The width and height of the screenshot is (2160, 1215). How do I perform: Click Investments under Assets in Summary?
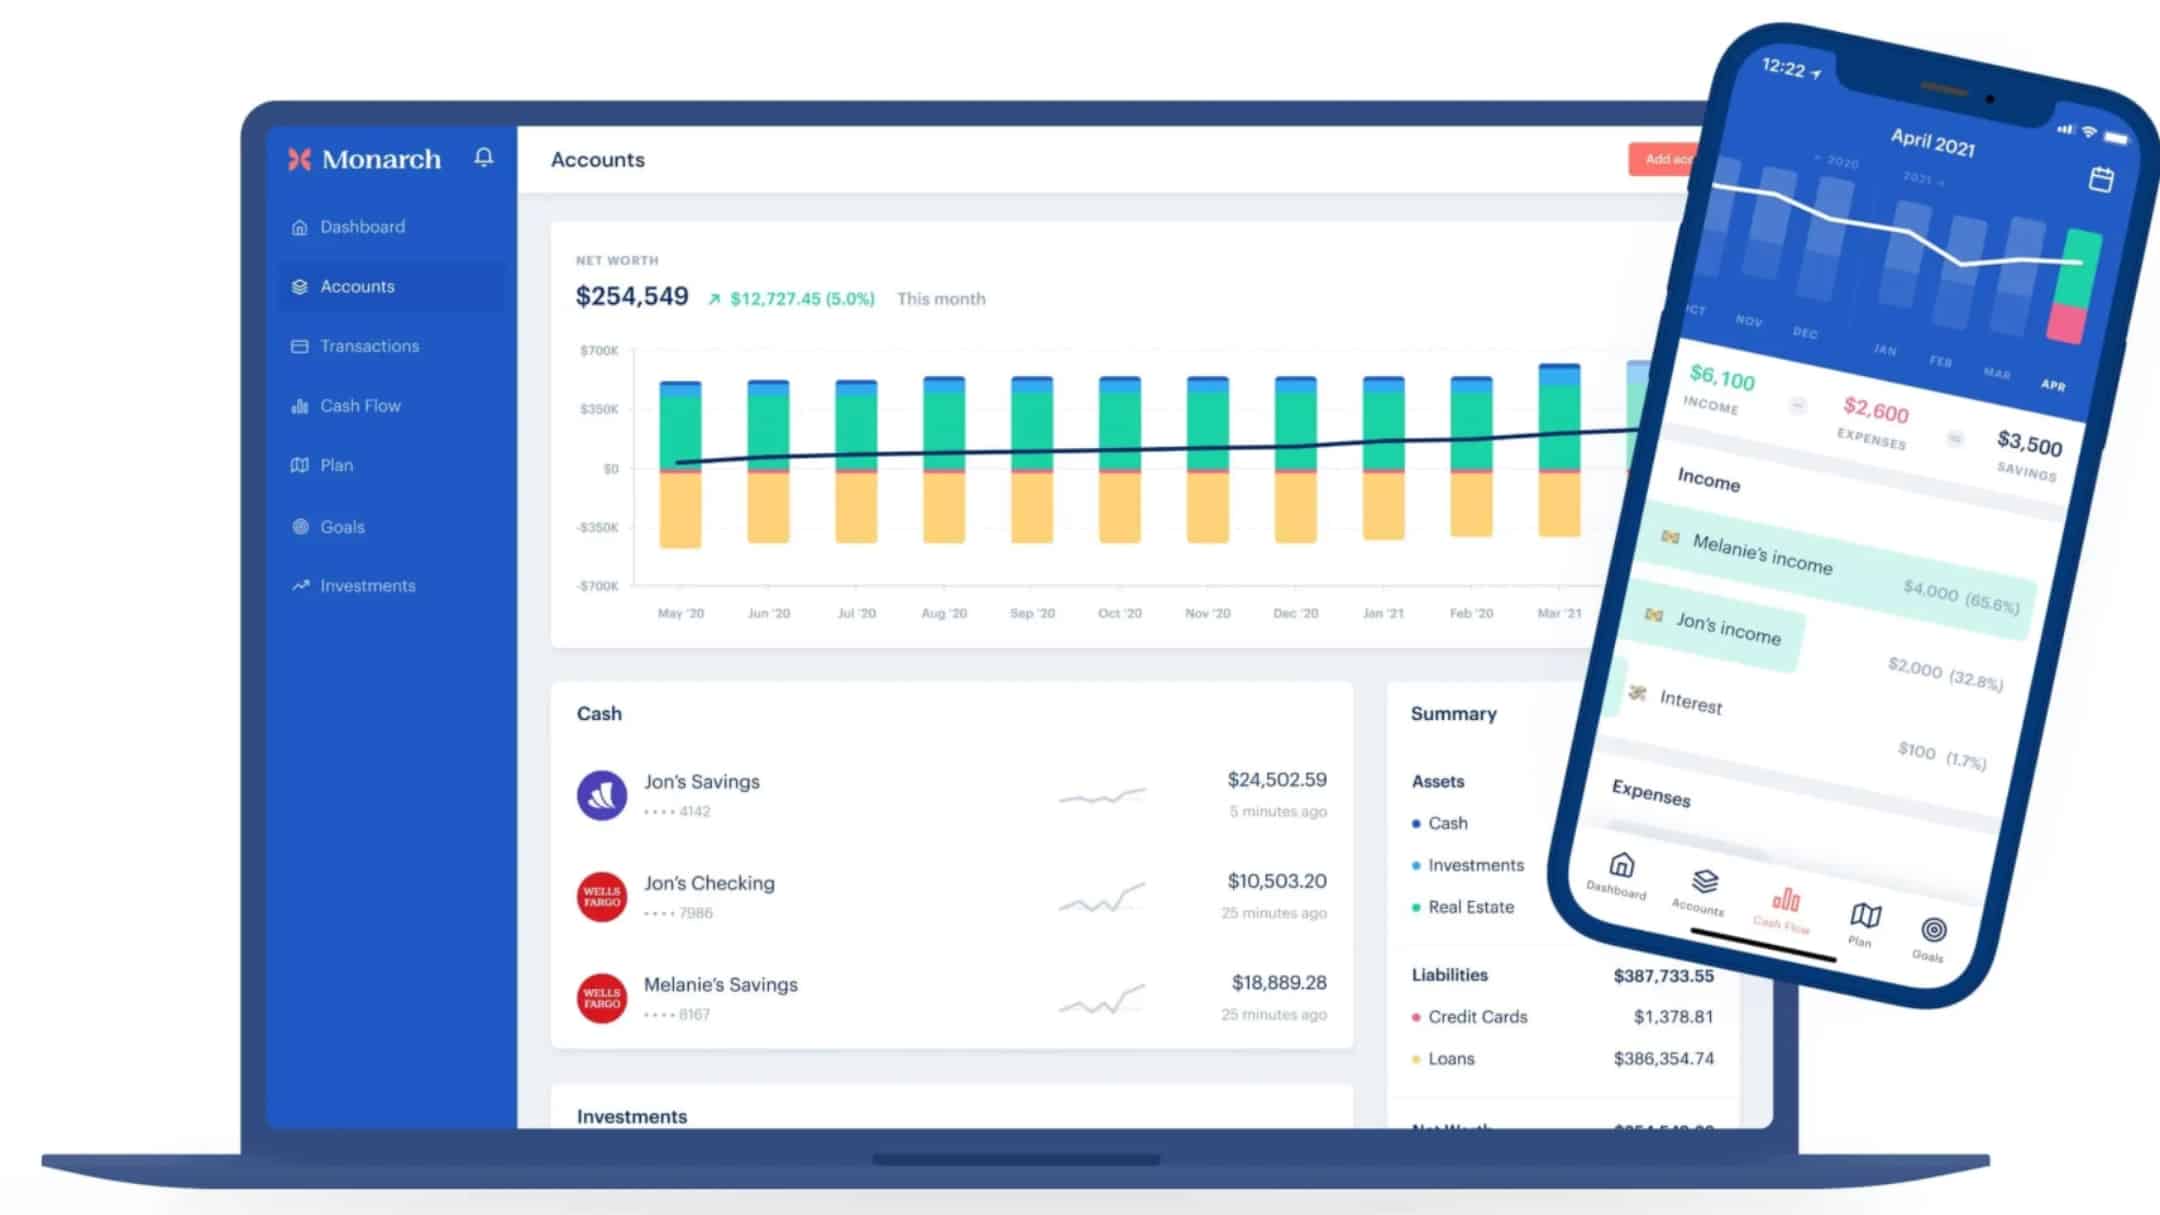(1467, 865)
